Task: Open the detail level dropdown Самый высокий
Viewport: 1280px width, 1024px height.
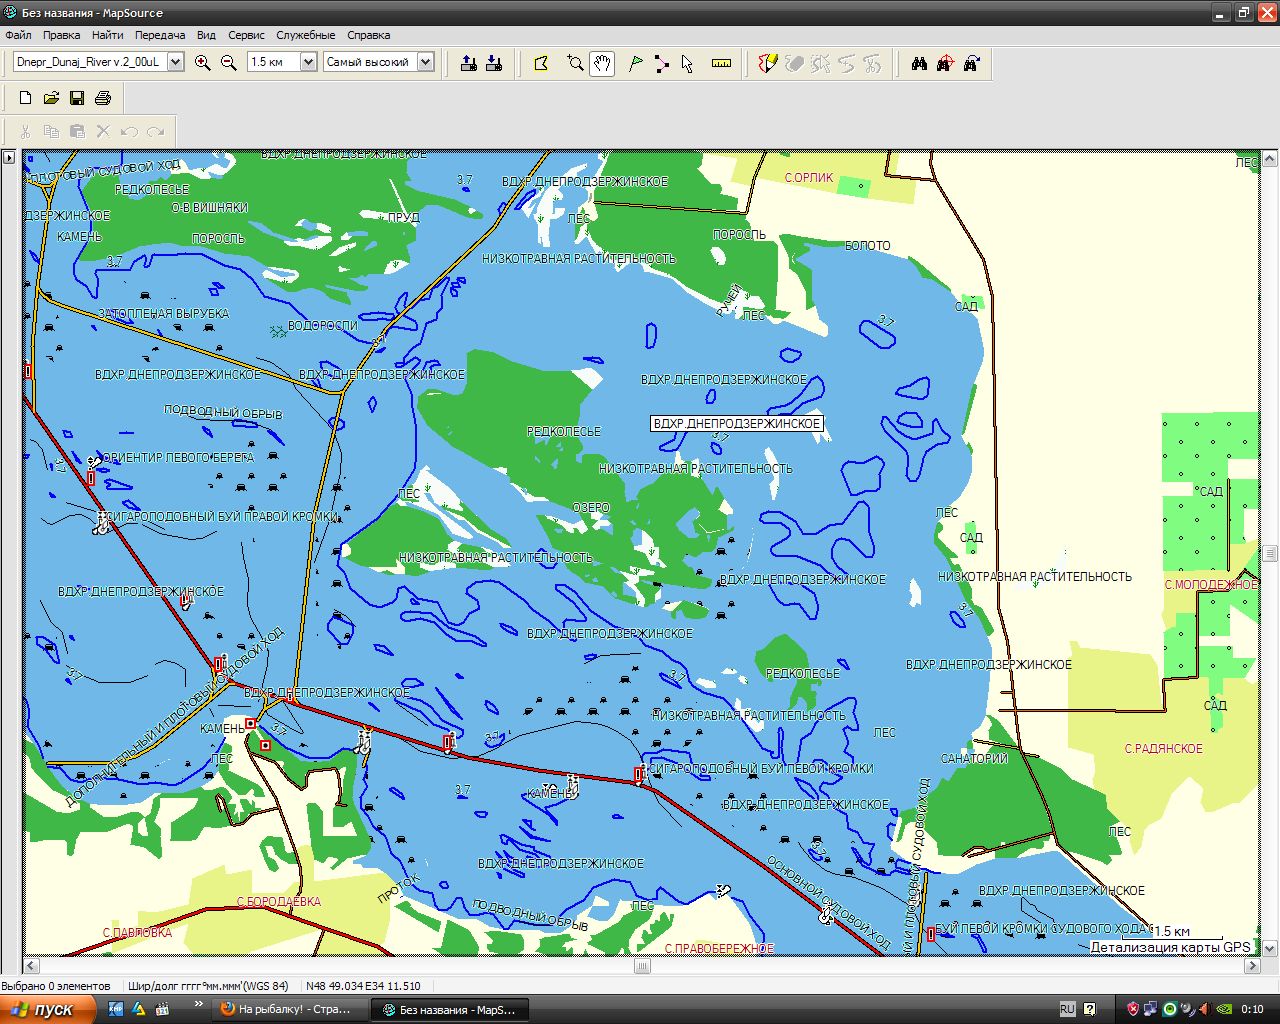Action: 425,62
